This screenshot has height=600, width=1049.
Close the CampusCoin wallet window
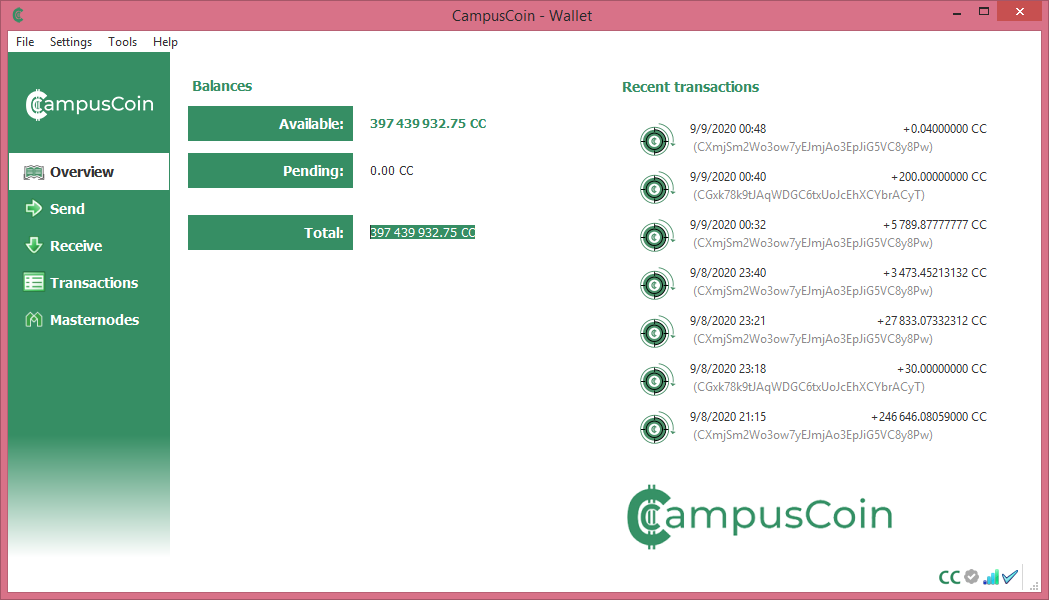pos(1020,11)
